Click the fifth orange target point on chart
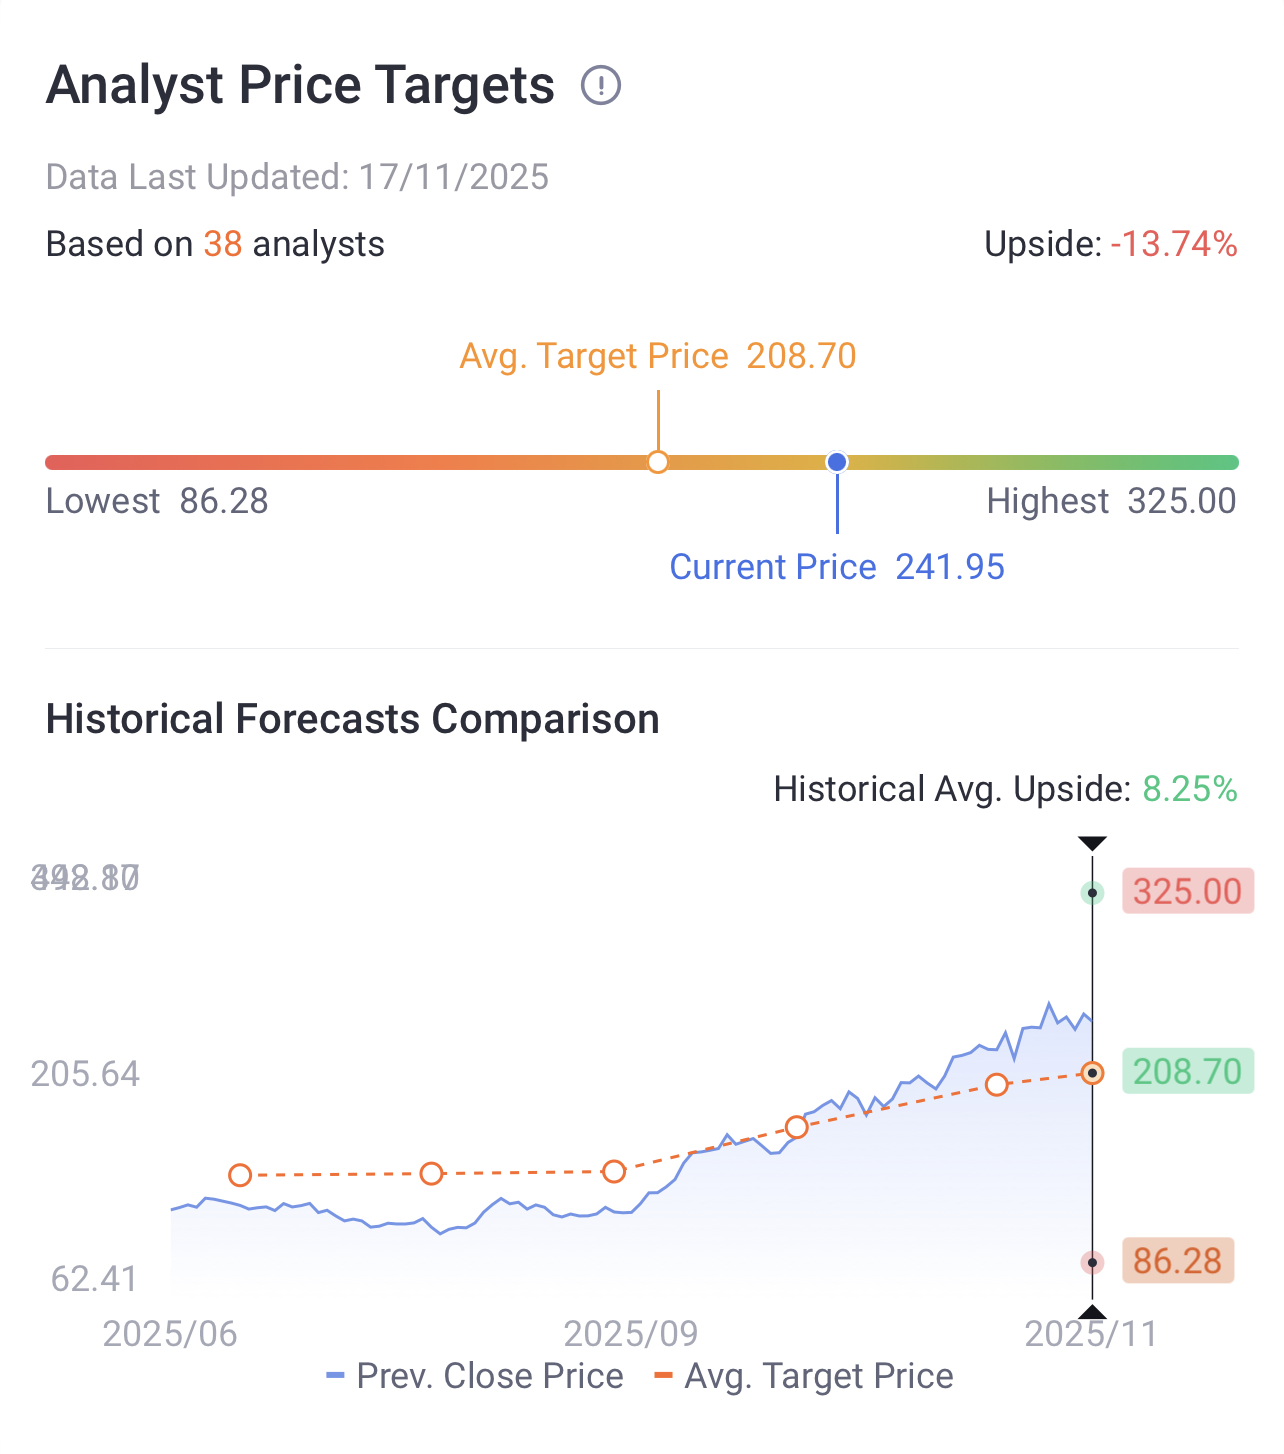This screenshot has height=1454, width=1284. (x=996, y=1085)
